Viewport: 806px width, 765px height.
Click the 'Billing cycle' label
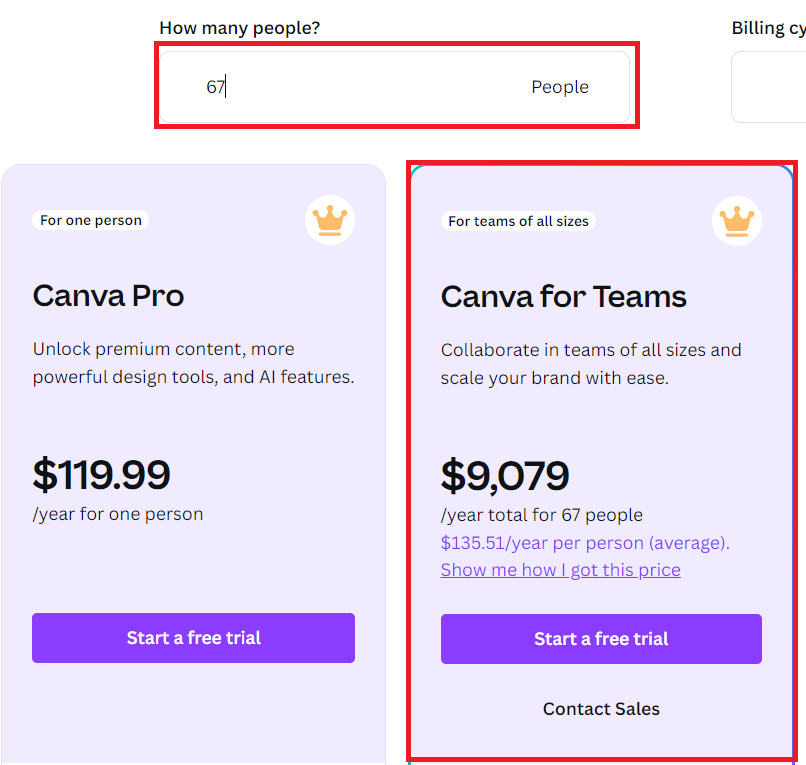[x=768, y=28]
